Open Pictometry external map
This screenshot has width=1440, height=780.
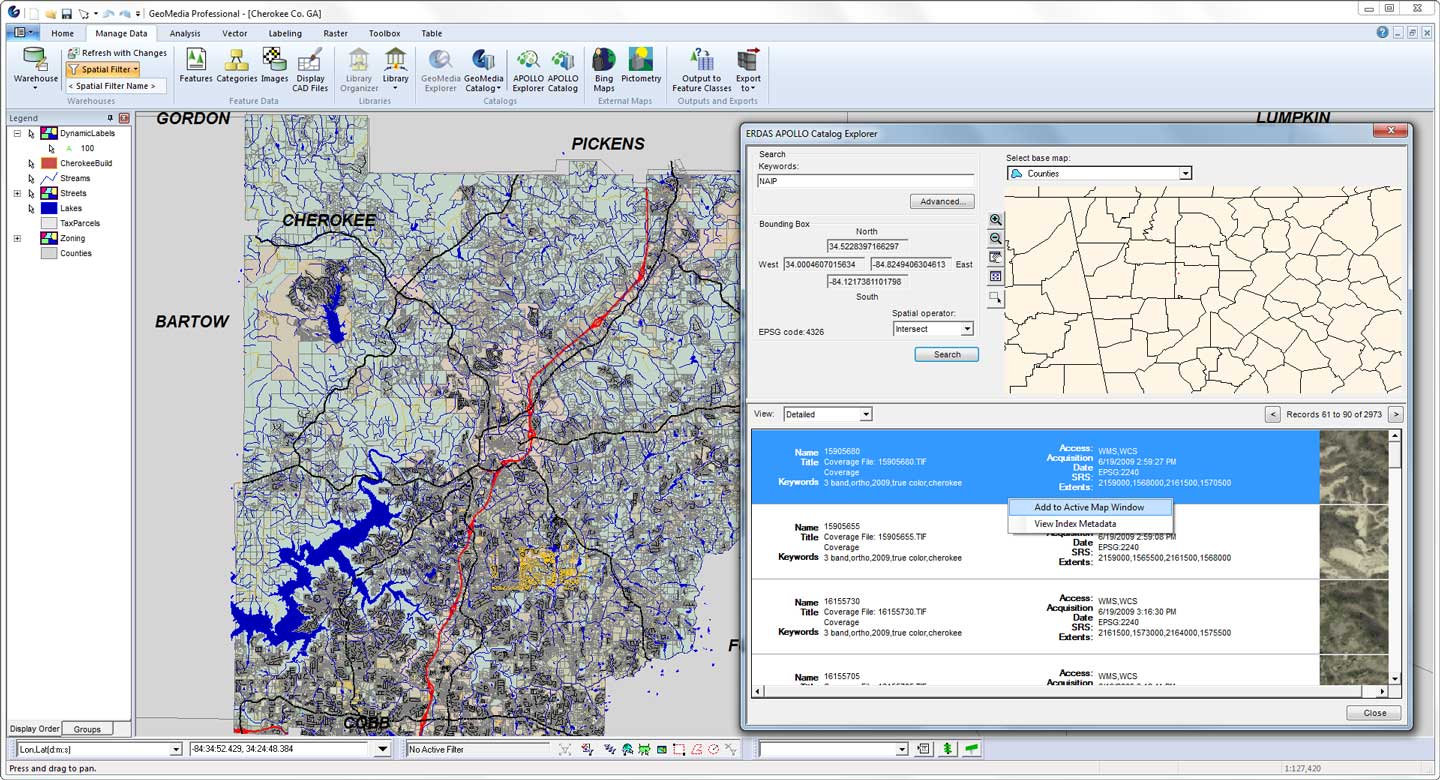pyautogui.click(x=641, y=66)
